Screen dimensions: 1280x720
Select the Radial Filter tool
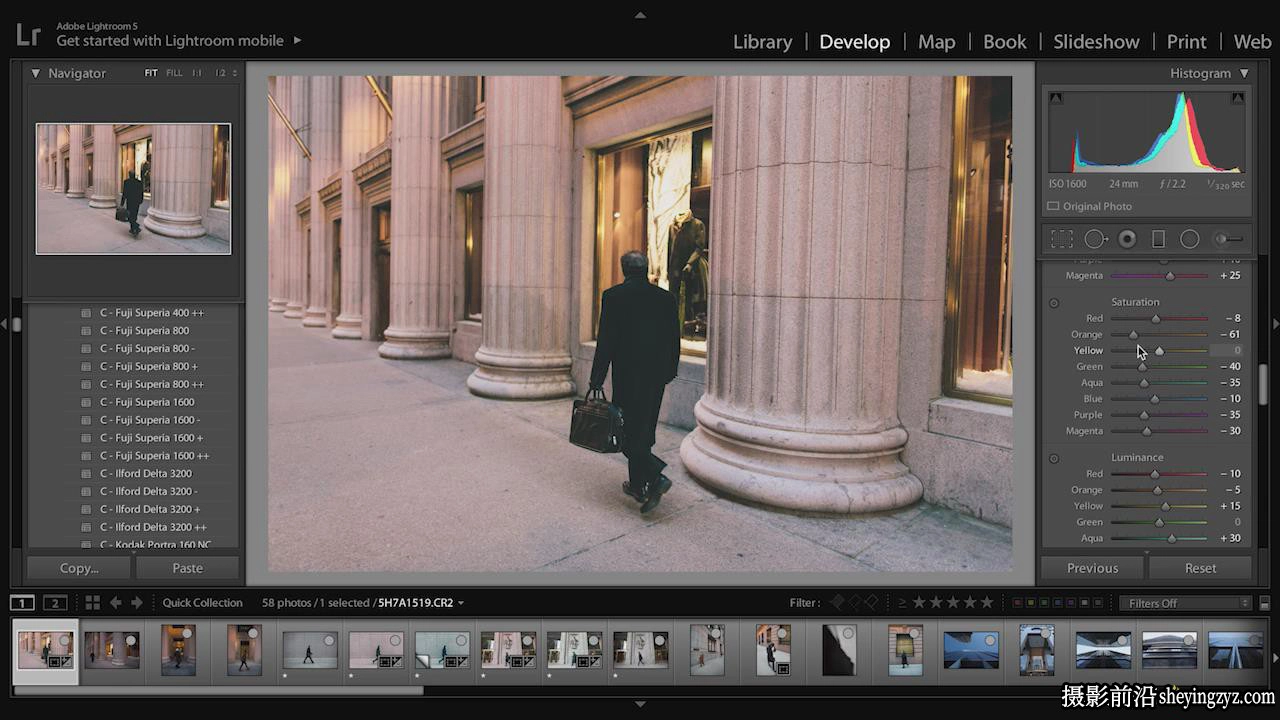1189,239
